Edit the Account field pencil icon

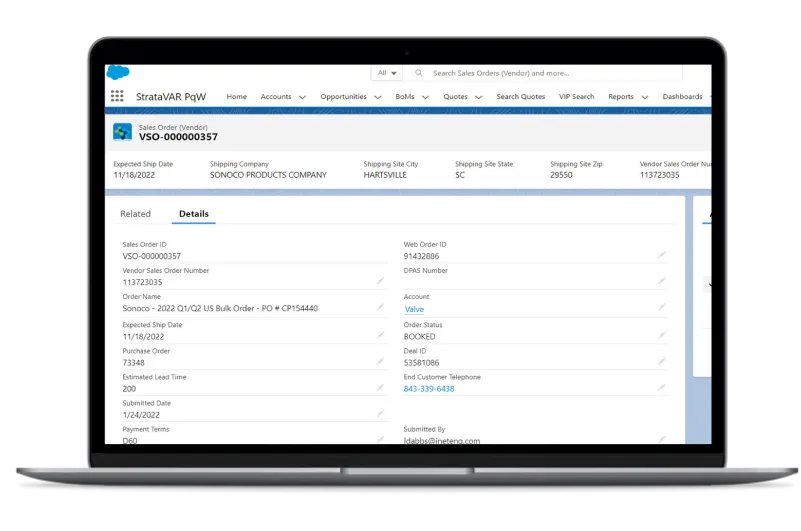pyautogui.click(x=662, y=307)
